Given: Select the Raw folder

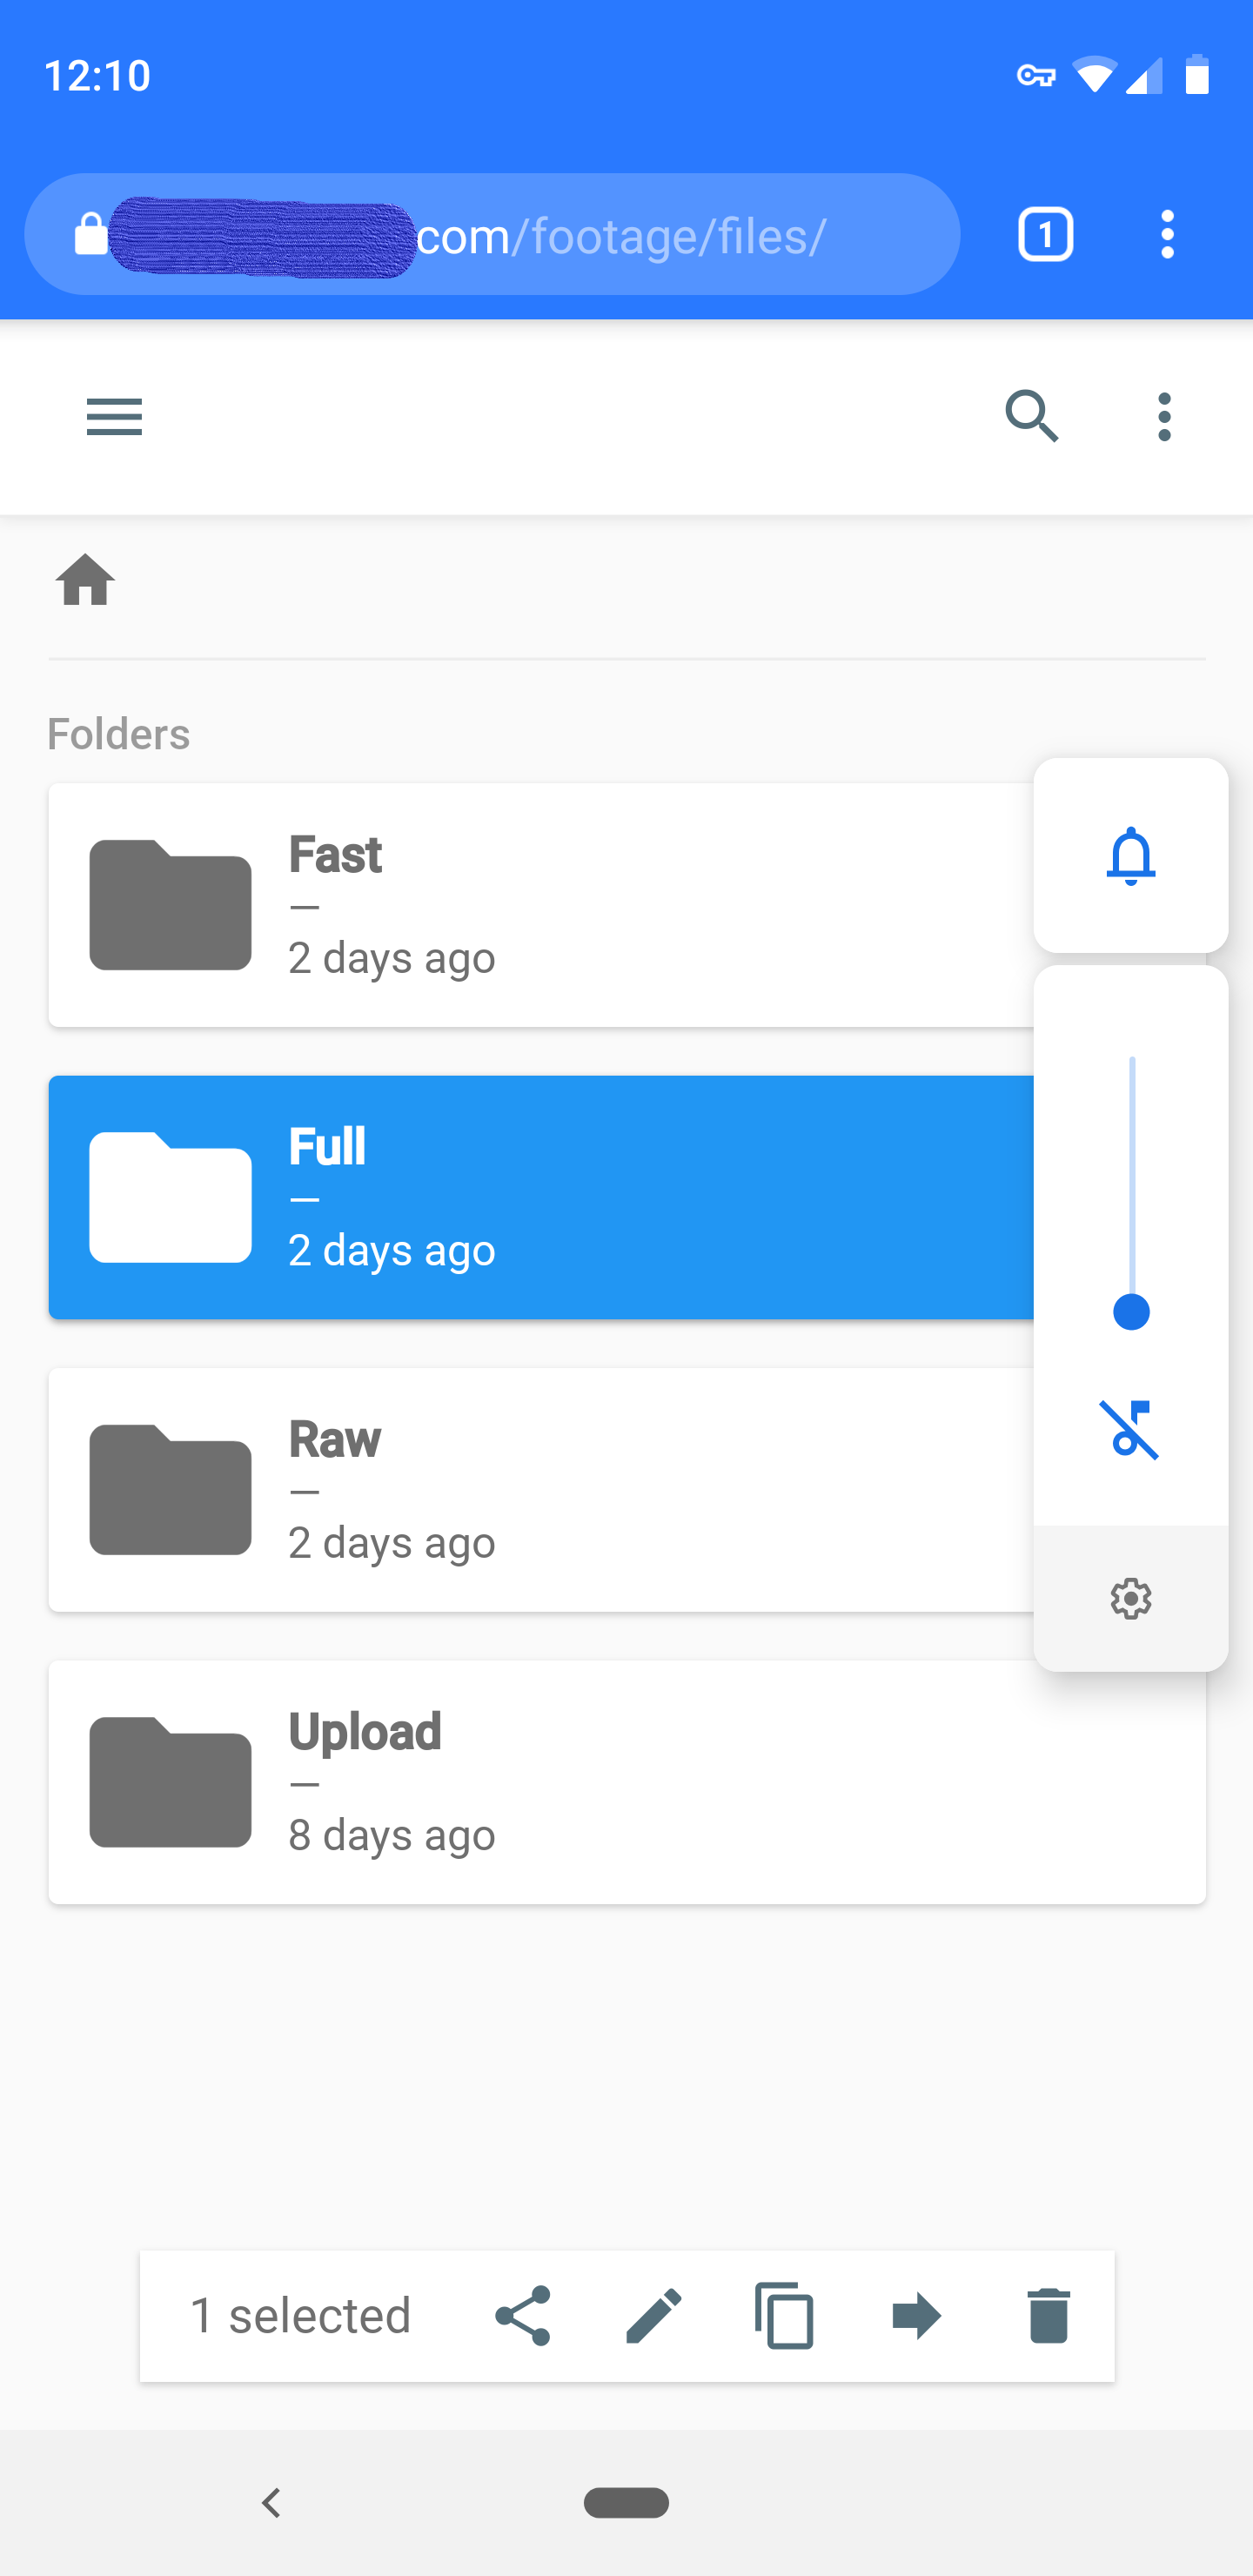Looking at the screenshot, I should pos(541,1490).
